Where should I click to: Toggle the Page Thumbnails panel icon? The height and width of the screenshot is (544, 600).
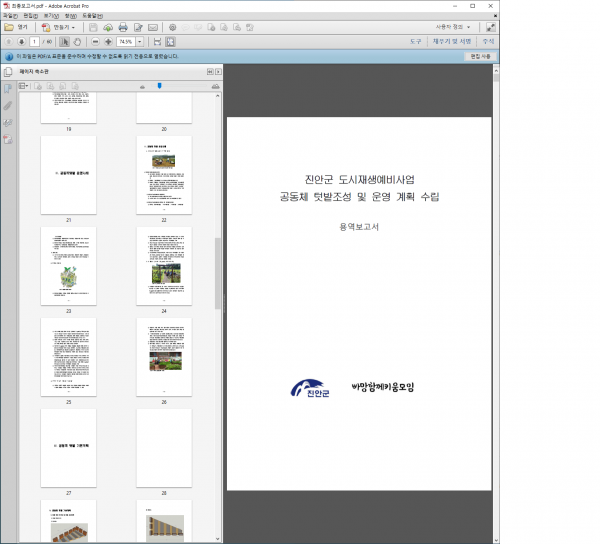pyautogui.click(x=7, y=72)
